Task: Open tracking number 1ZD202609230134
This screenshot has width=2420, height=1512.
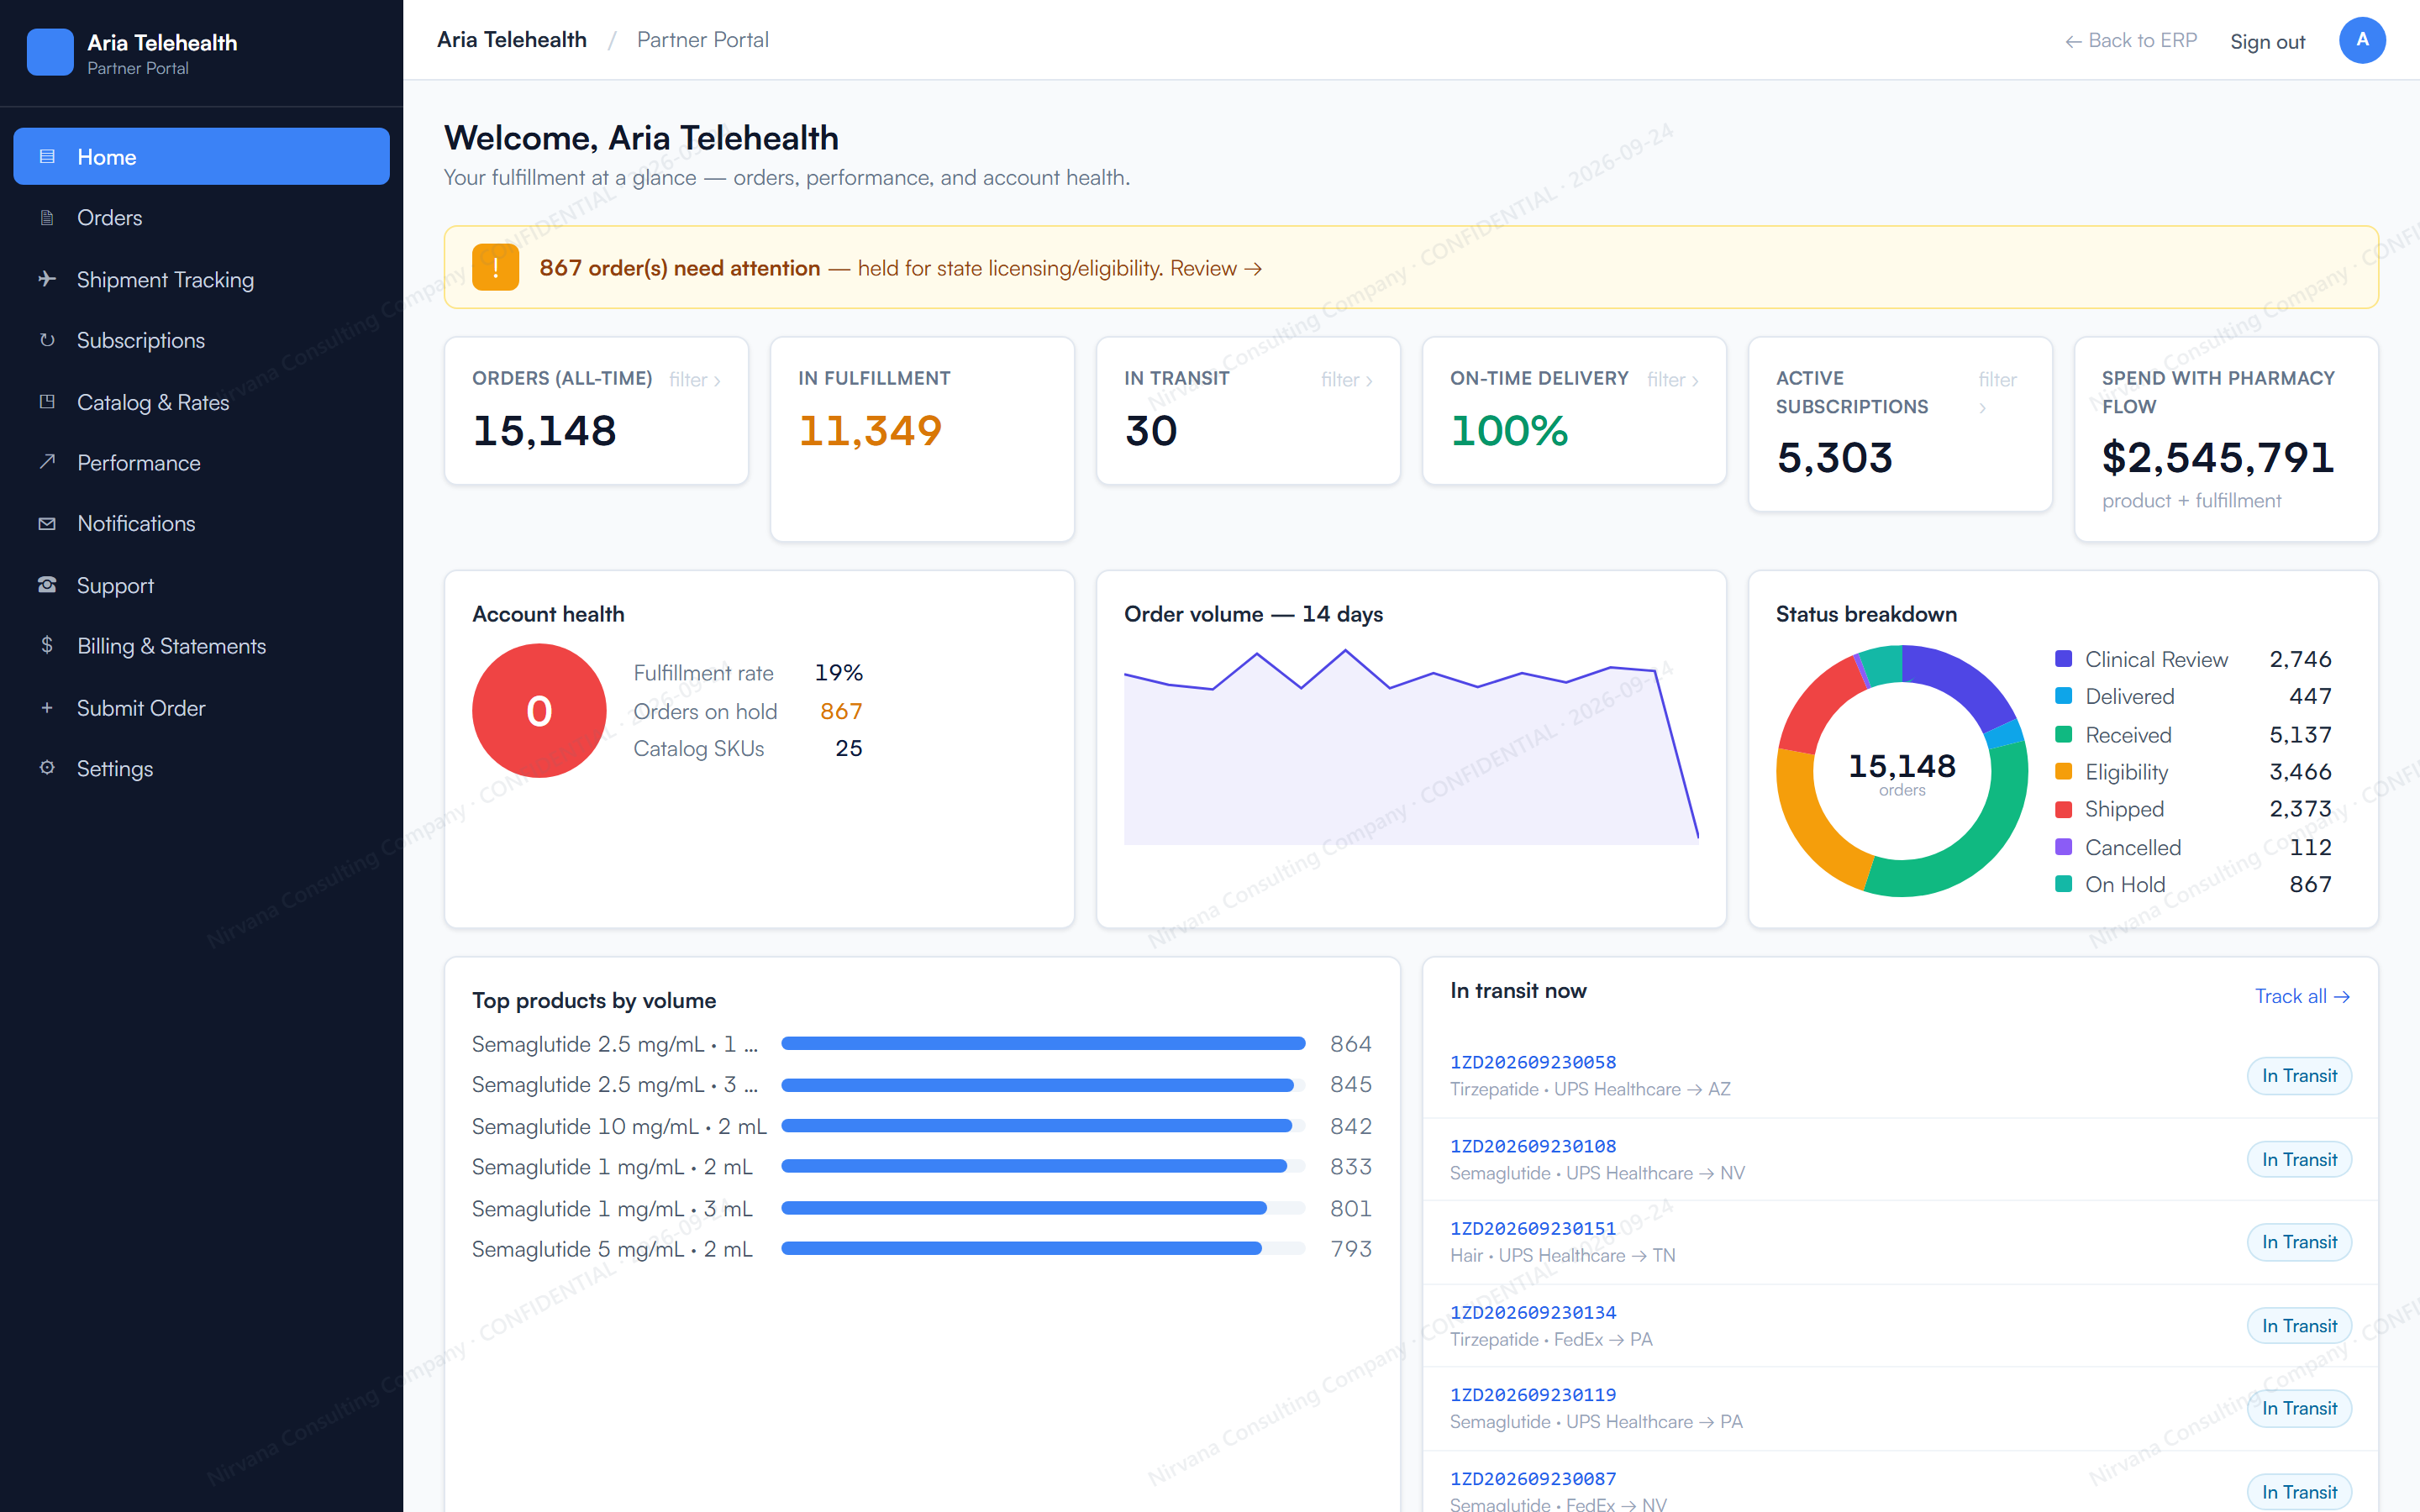Action: (1533, 1312)
